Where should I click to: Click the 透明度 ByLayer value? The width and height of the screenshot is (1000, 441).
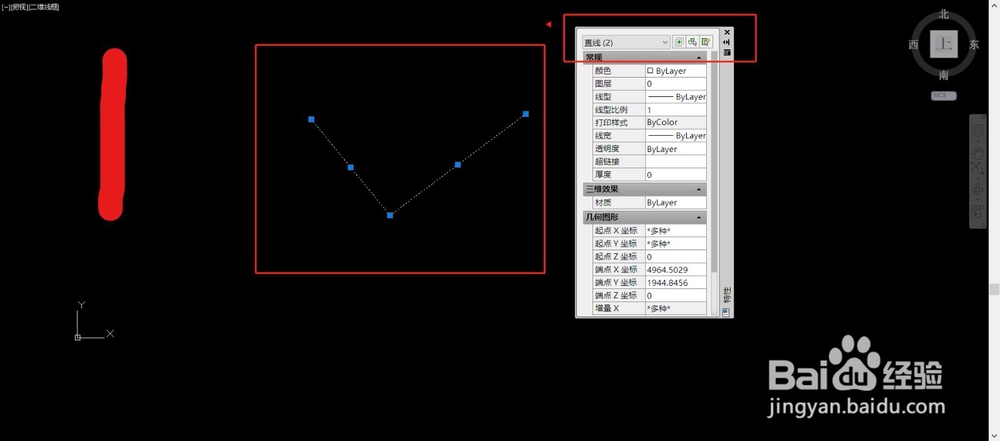(675, 149)
